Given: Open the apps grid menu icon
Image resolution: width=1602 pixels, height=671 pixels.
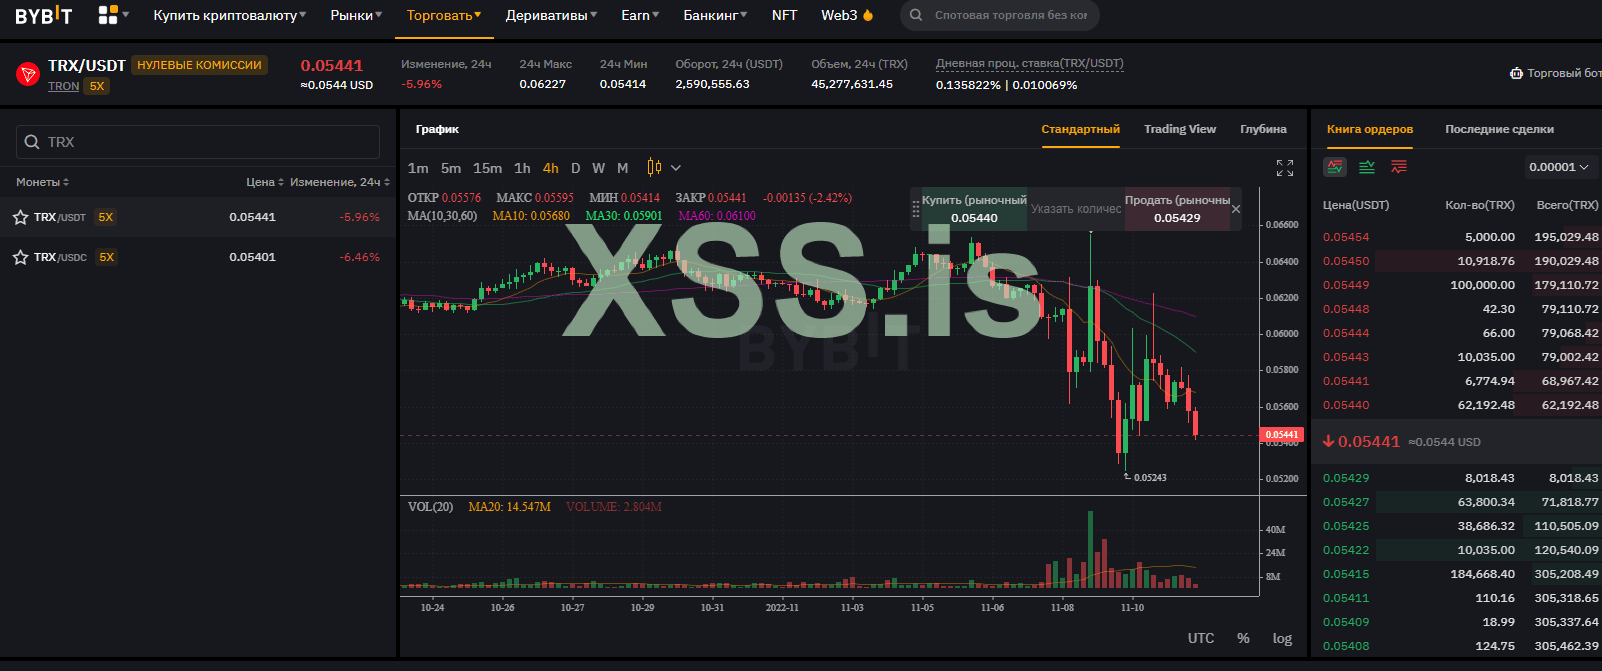Looking at the screenshot, I should [108, 15].
